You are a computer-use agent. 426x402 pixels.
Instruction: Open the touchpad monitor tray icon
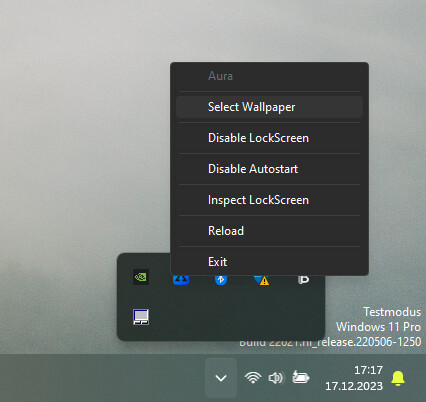(x=141, y=317)
